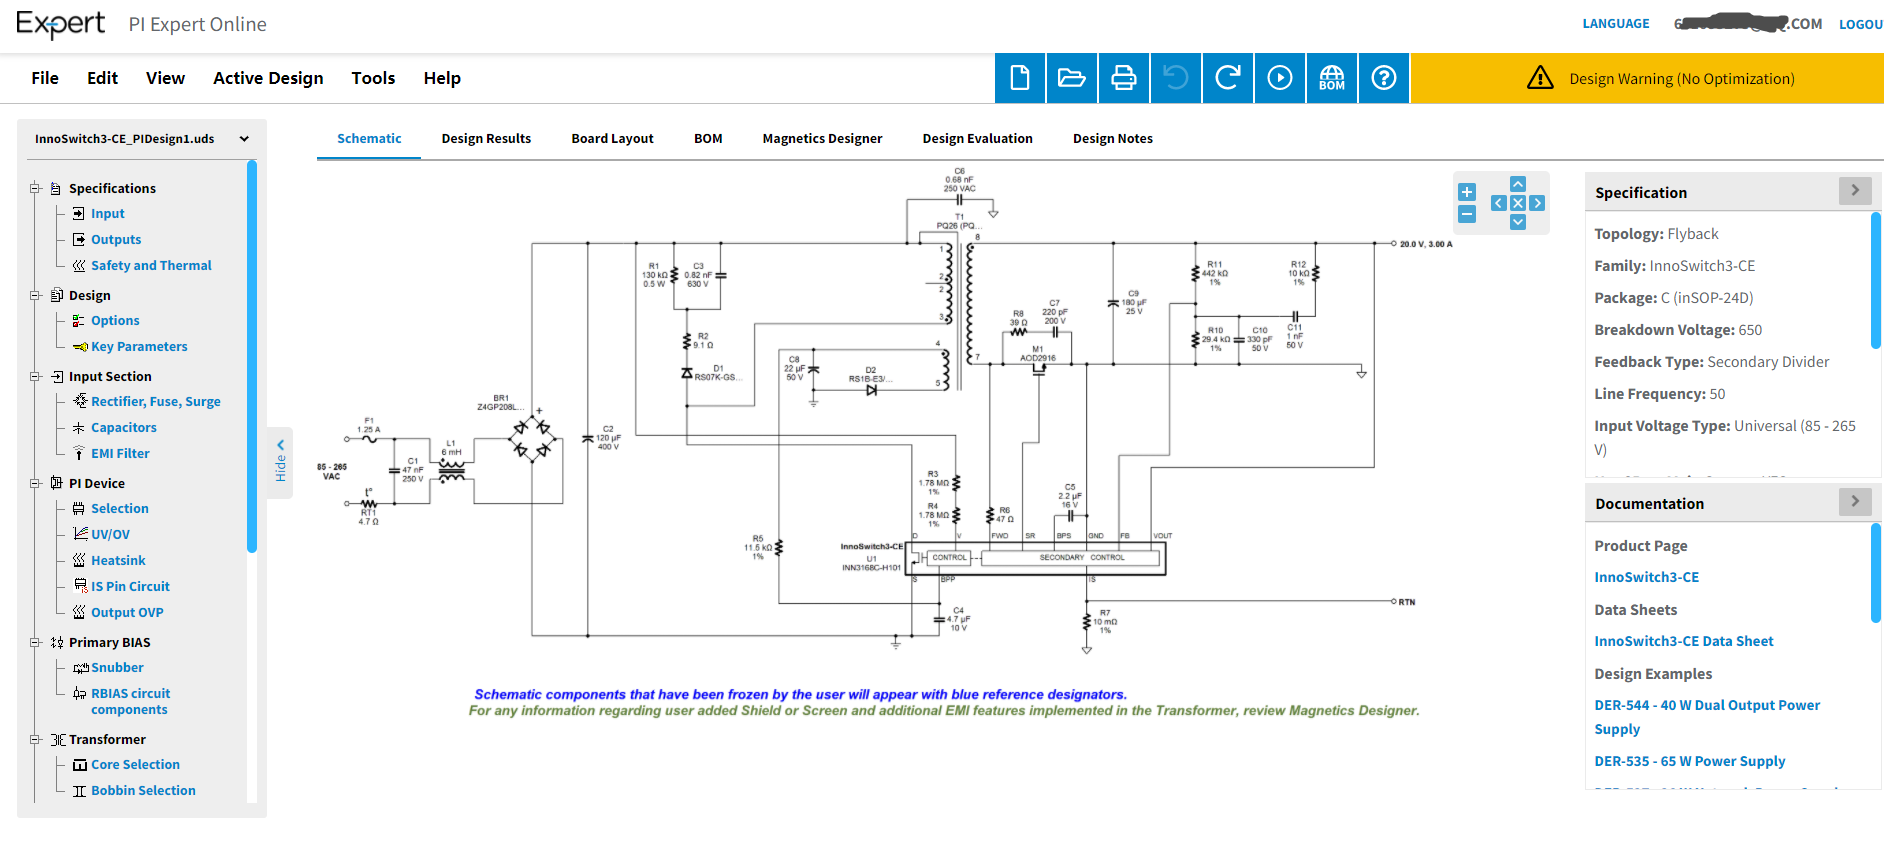The width and height of the screenshot is (1884, 868).
Task: Collapse the Design tree node
Action: pos(35,295)
